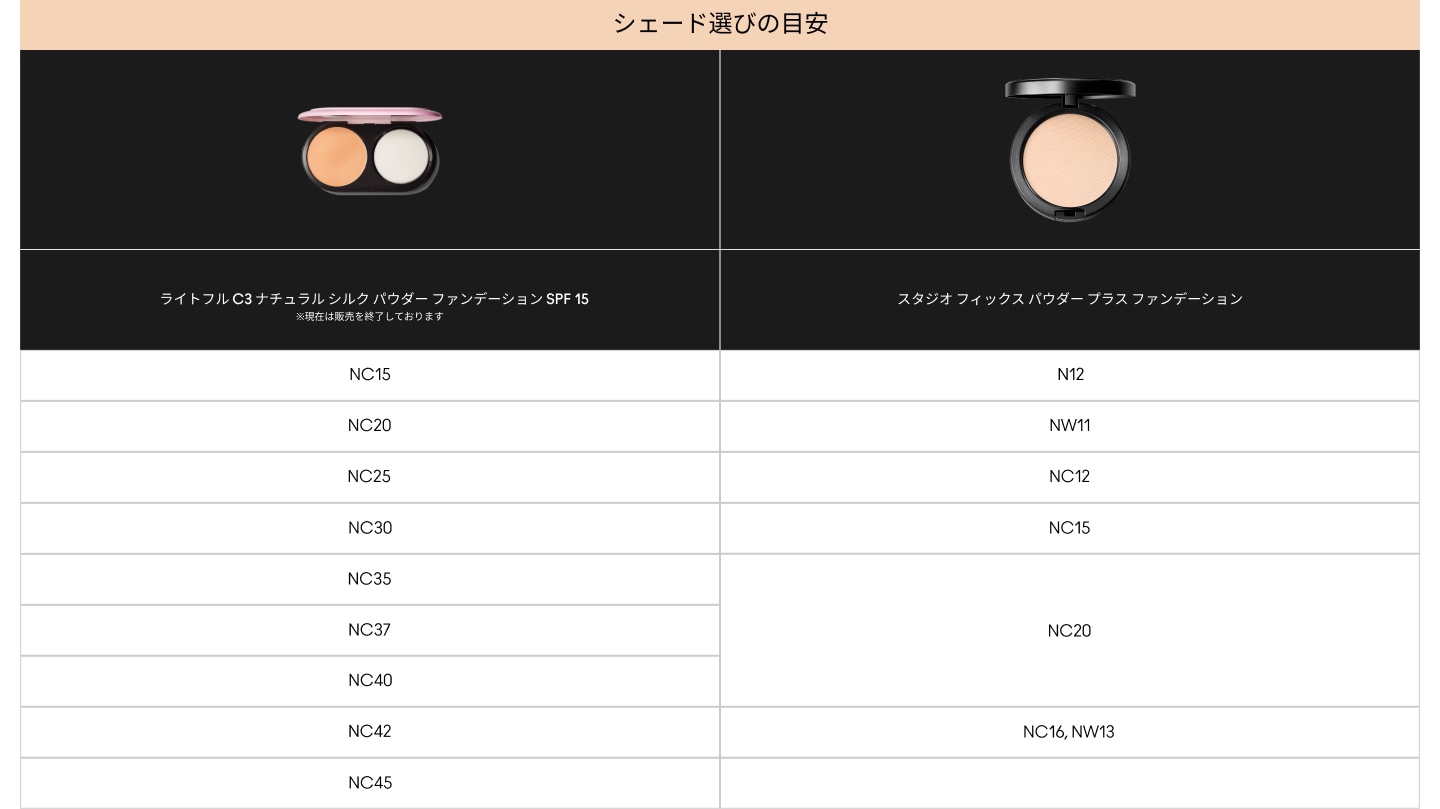Click the NC12 shade cell
The image size is (1440, 809).
tap(1070, 476)
